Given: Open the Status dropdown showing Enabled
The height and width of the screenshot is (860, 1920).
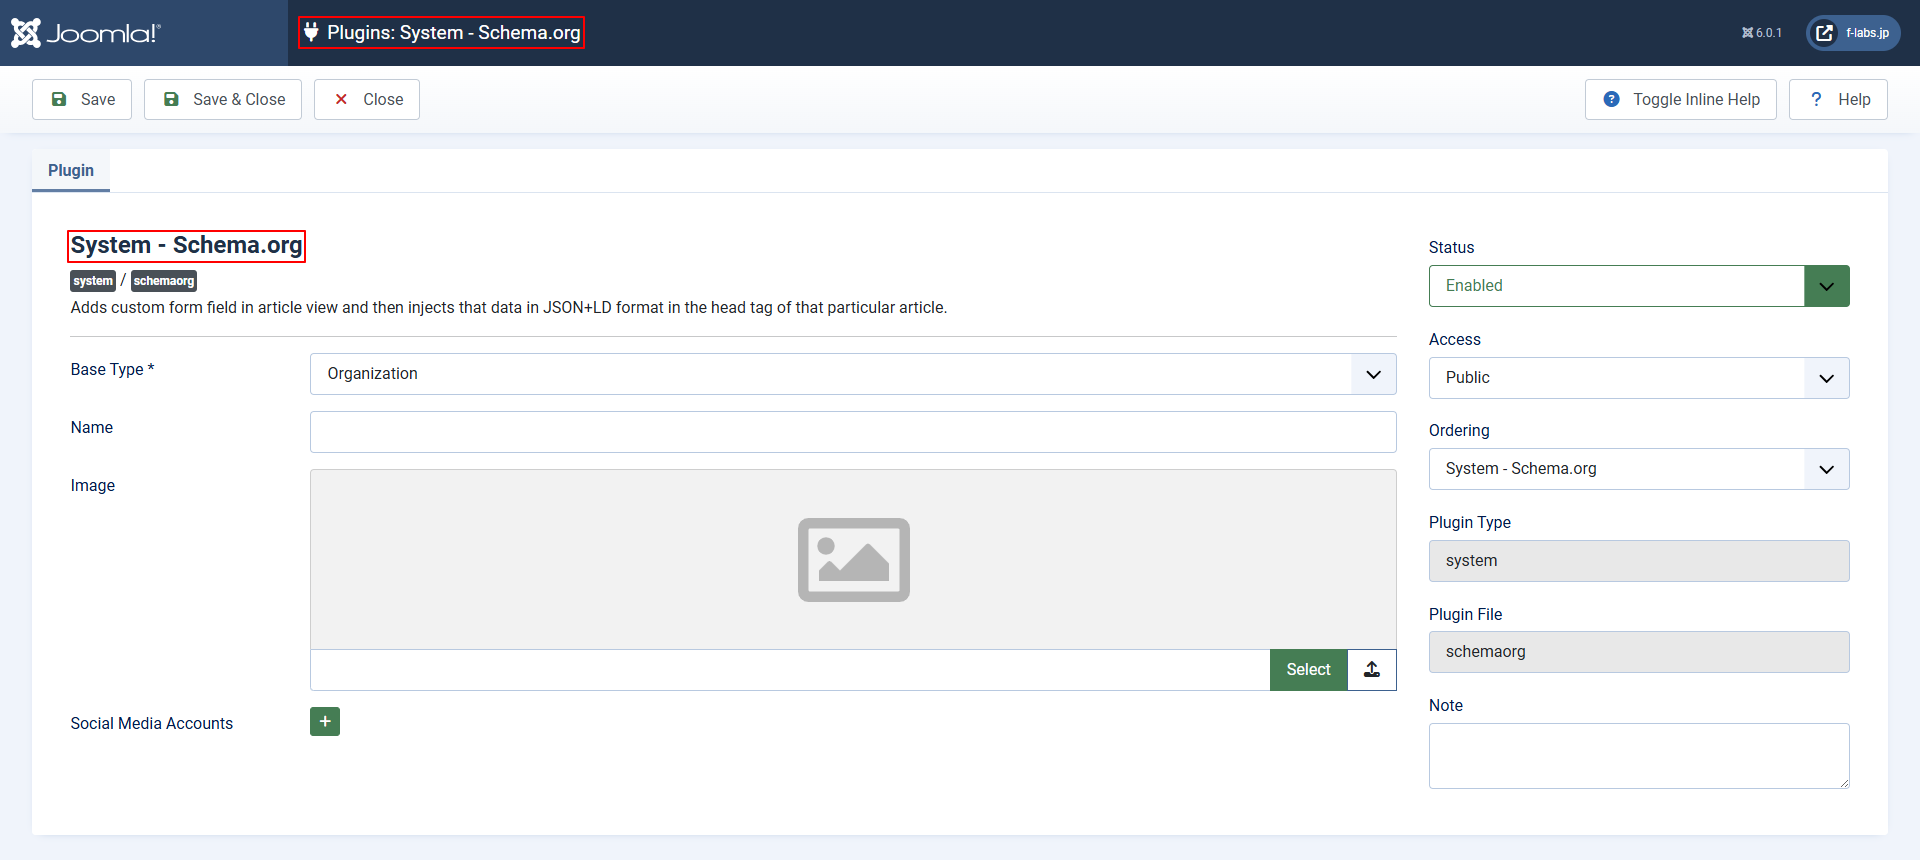Looking at the screenshot, I should (1638, 286).
